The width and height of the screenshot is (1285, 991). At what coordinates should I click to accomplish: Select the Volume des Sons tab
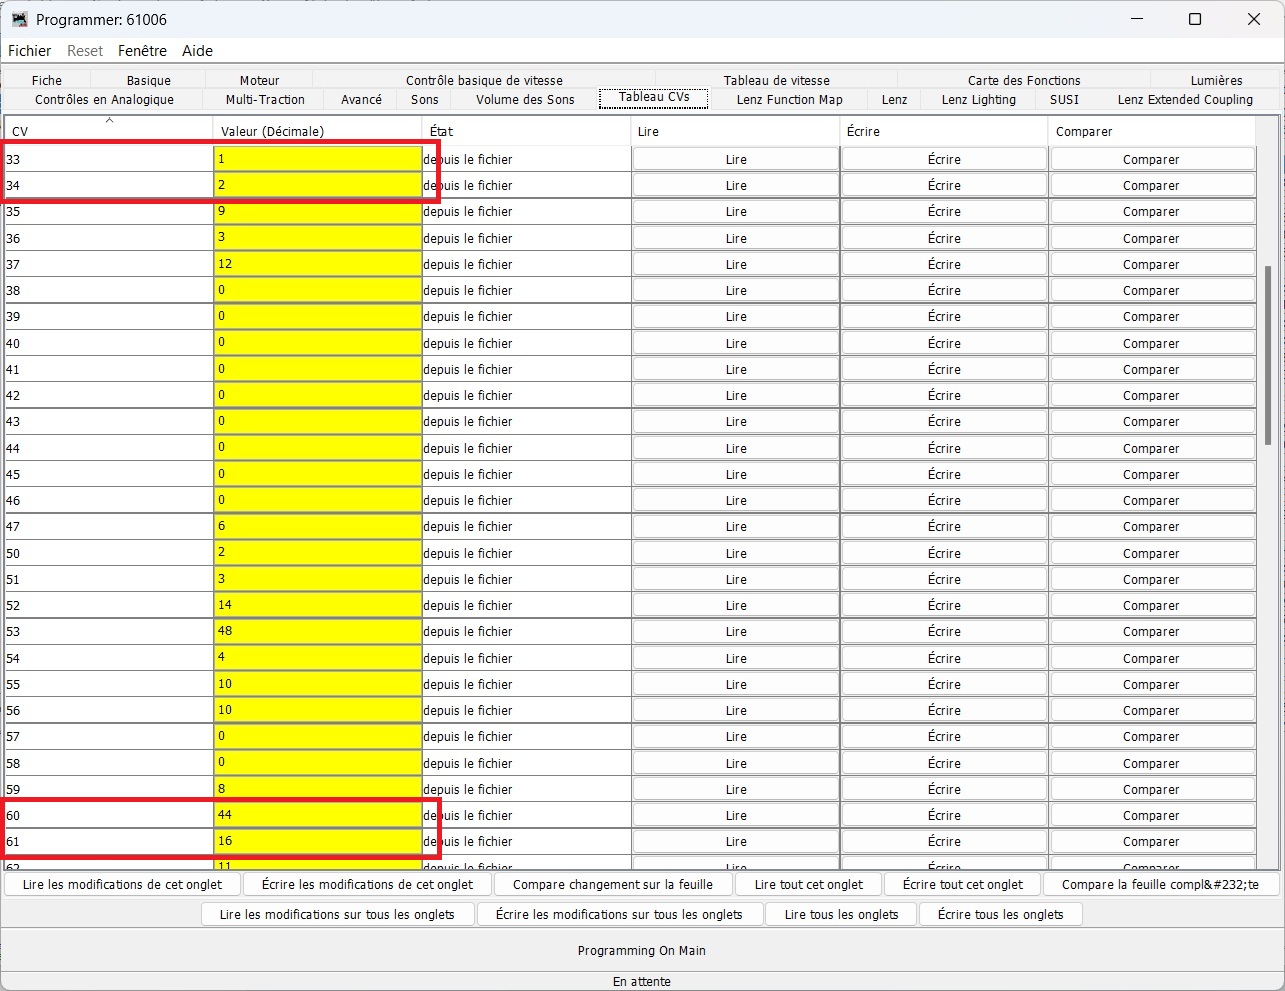pyautogui.click(x=525, y=99)
